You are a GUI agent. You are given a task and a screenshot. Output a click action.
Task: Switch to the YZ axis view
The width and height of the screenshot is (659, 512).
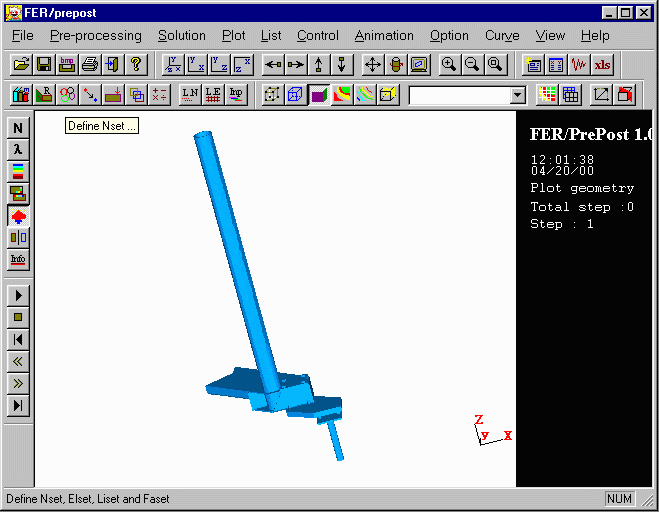220,64
